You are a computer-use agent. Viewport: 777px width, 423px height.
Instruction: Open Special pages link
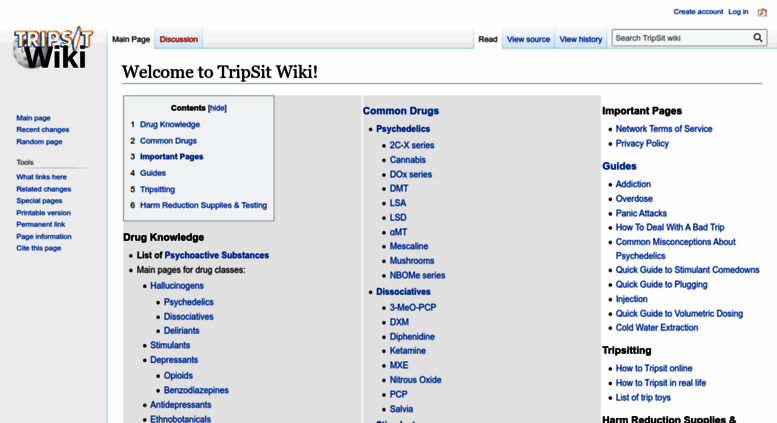coord(39,201)
